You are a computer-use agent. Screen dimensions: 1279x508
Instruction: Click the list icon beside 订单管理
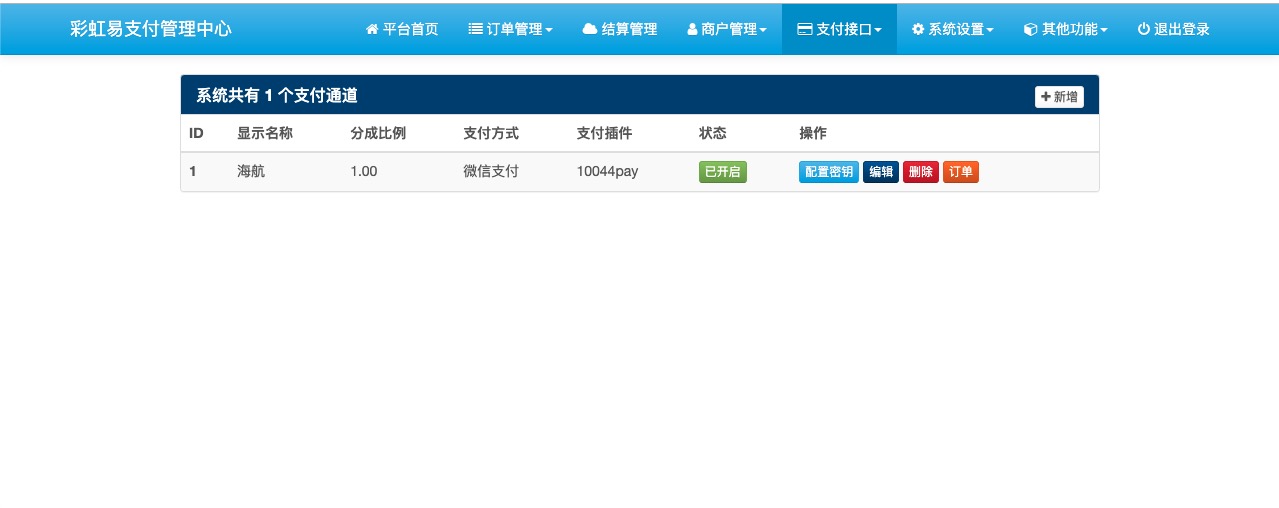coord(475,30)
